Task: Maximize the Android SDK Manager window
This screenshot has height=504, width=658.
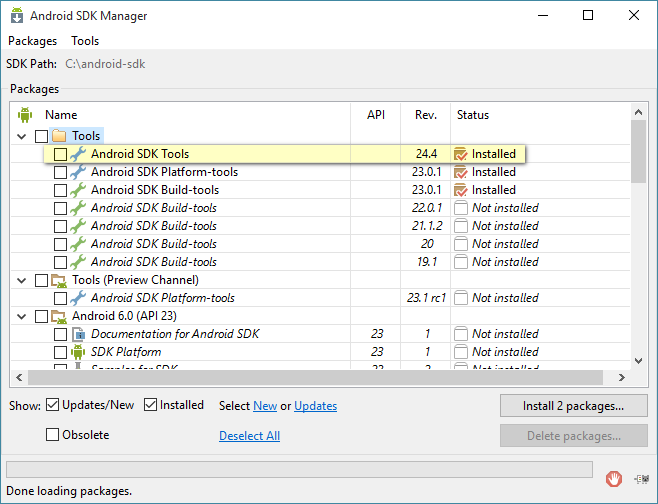Action: [588, 15]
